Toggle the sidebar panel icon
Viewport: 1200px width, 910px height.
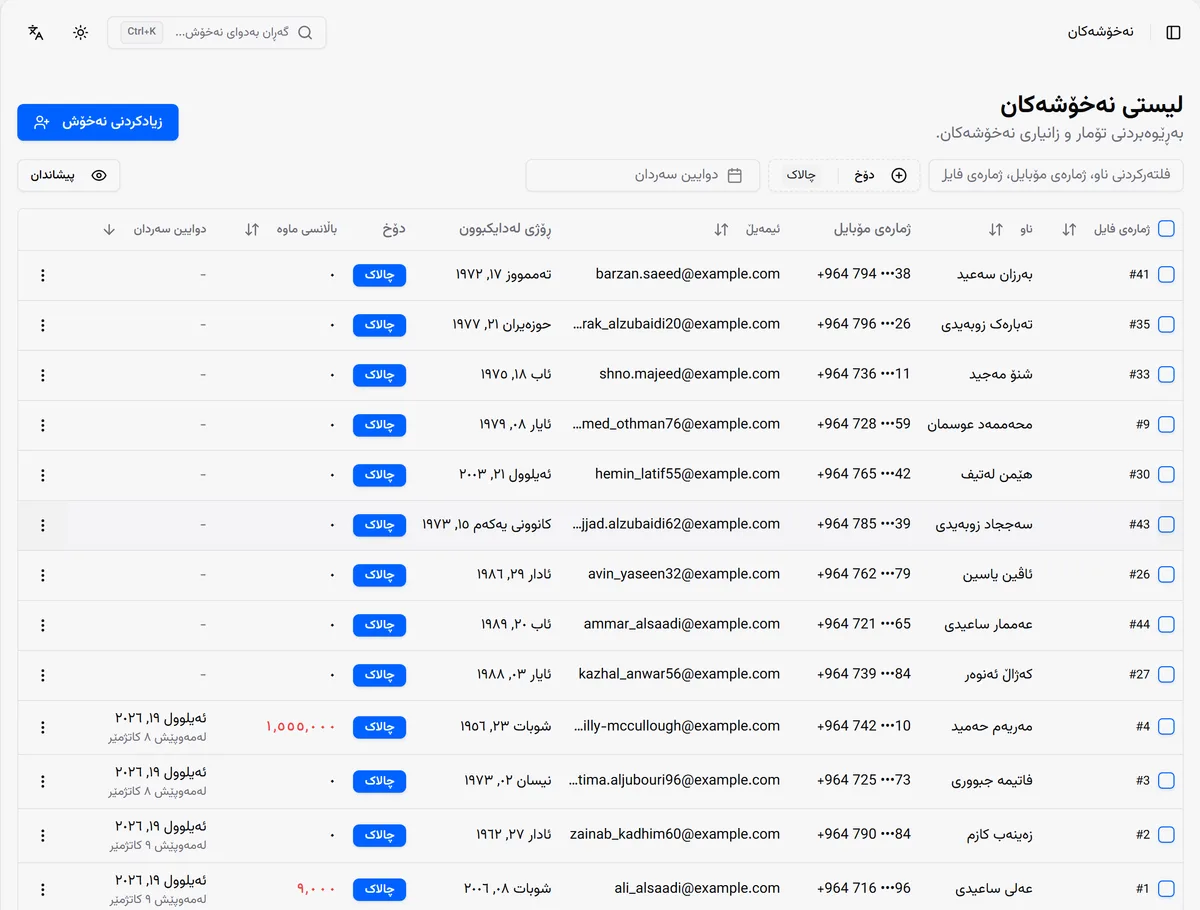pos(1173,32)
